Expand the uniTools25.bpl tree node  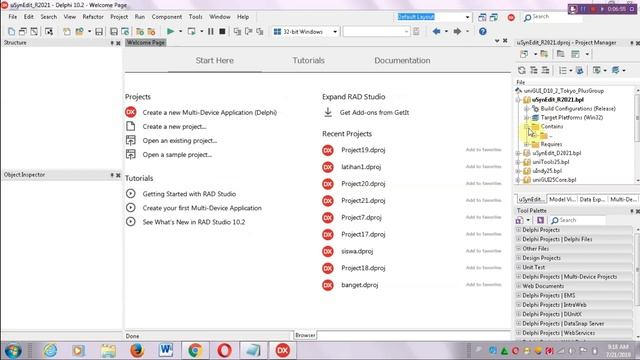pyautogui.click(x=518, y=162)
